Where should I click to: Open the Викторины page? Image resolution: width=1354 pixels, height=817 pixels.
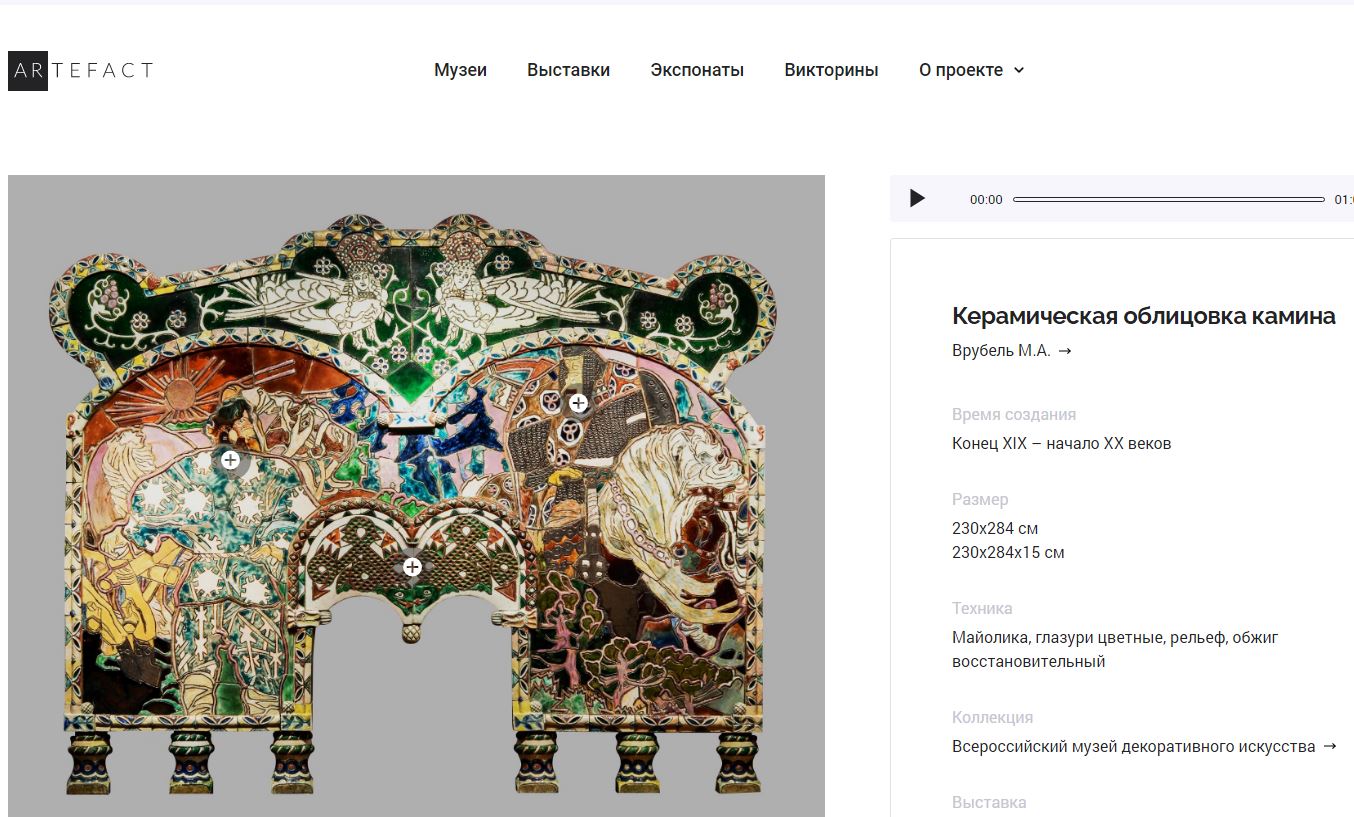pyautogui.click(x=831, y=70)
